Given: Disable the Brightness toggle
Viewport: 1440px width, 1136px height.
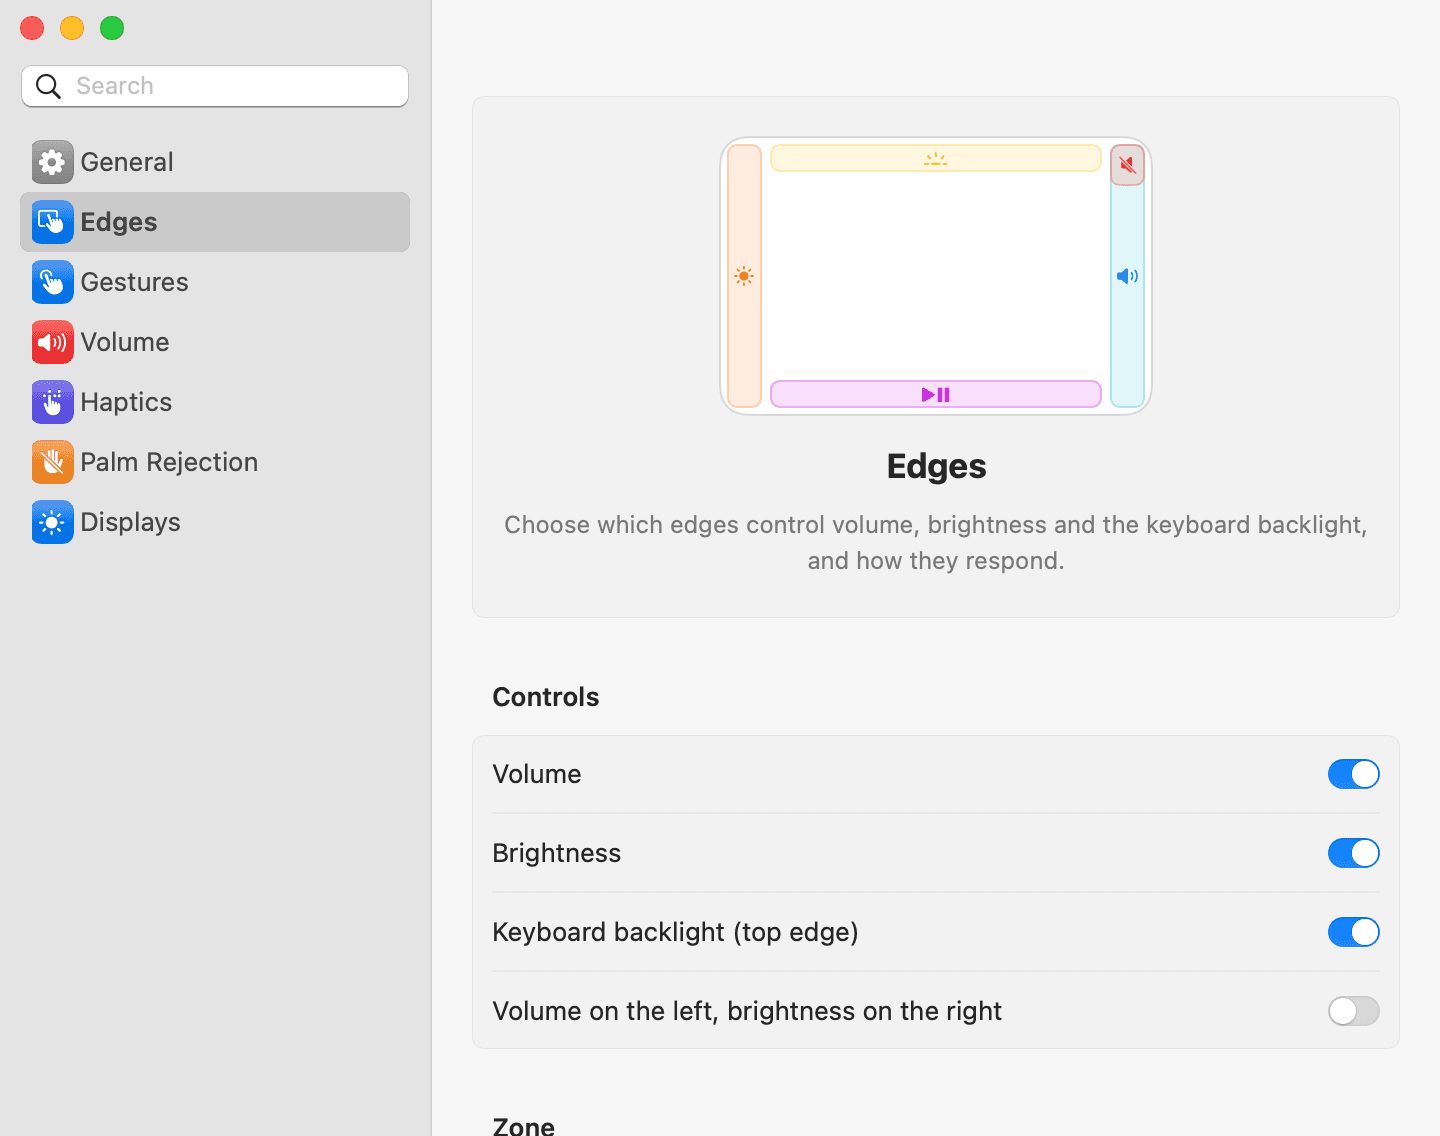Looking at the screenshot, I should pyautogui.click(x=1354, y=853).
